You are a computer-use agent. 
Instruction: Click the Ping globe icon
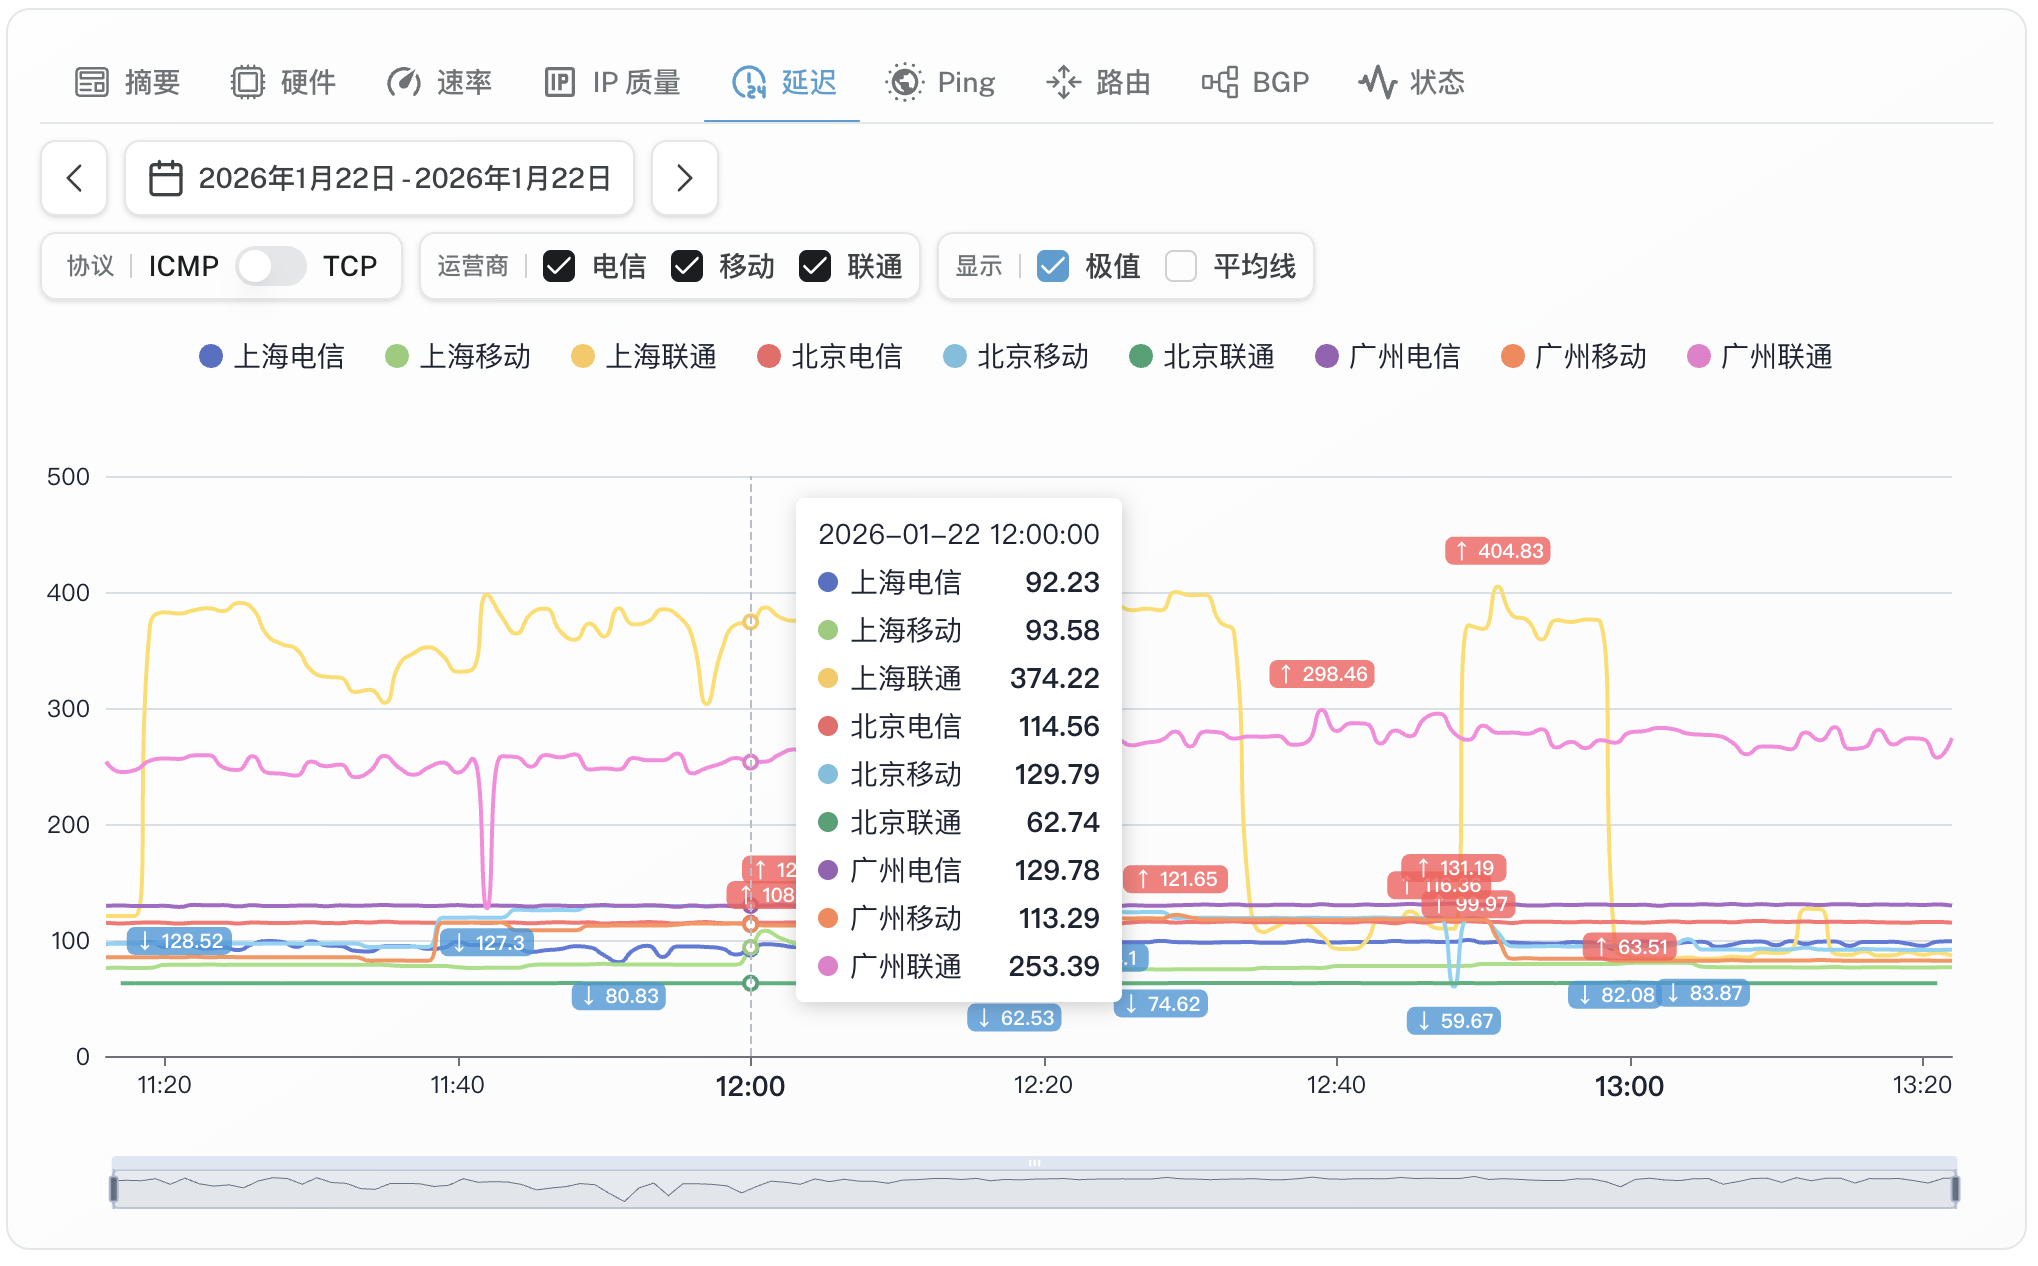point(903,82)
